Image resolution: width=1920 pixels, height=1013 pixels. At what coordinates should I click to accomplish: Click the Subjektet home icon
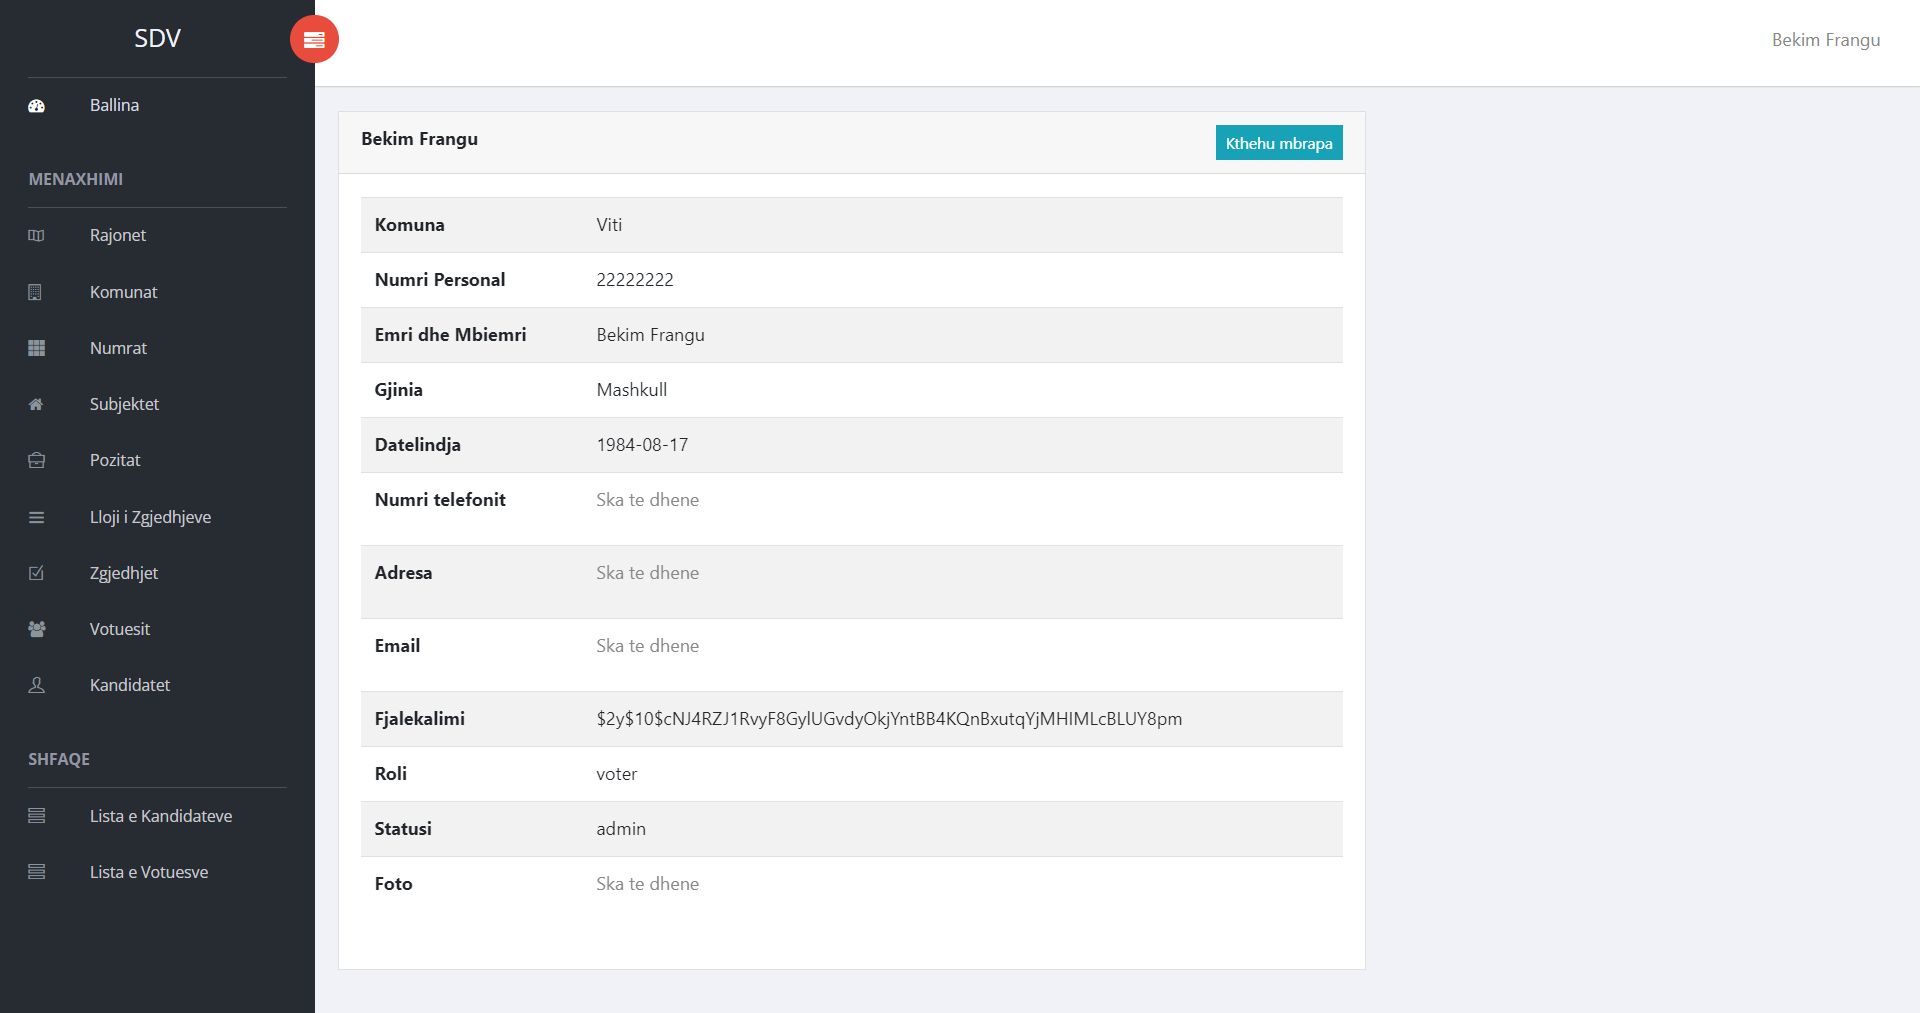36,404
